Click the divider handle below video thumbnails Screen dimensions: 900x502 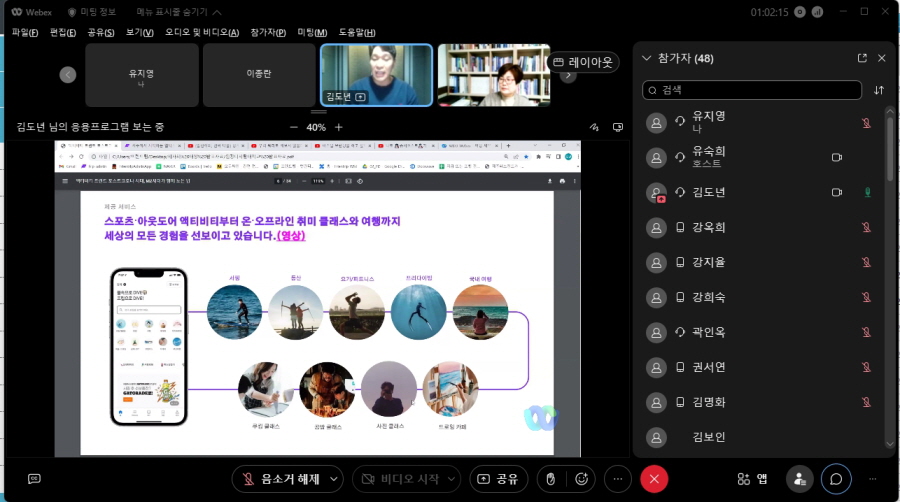319,111
